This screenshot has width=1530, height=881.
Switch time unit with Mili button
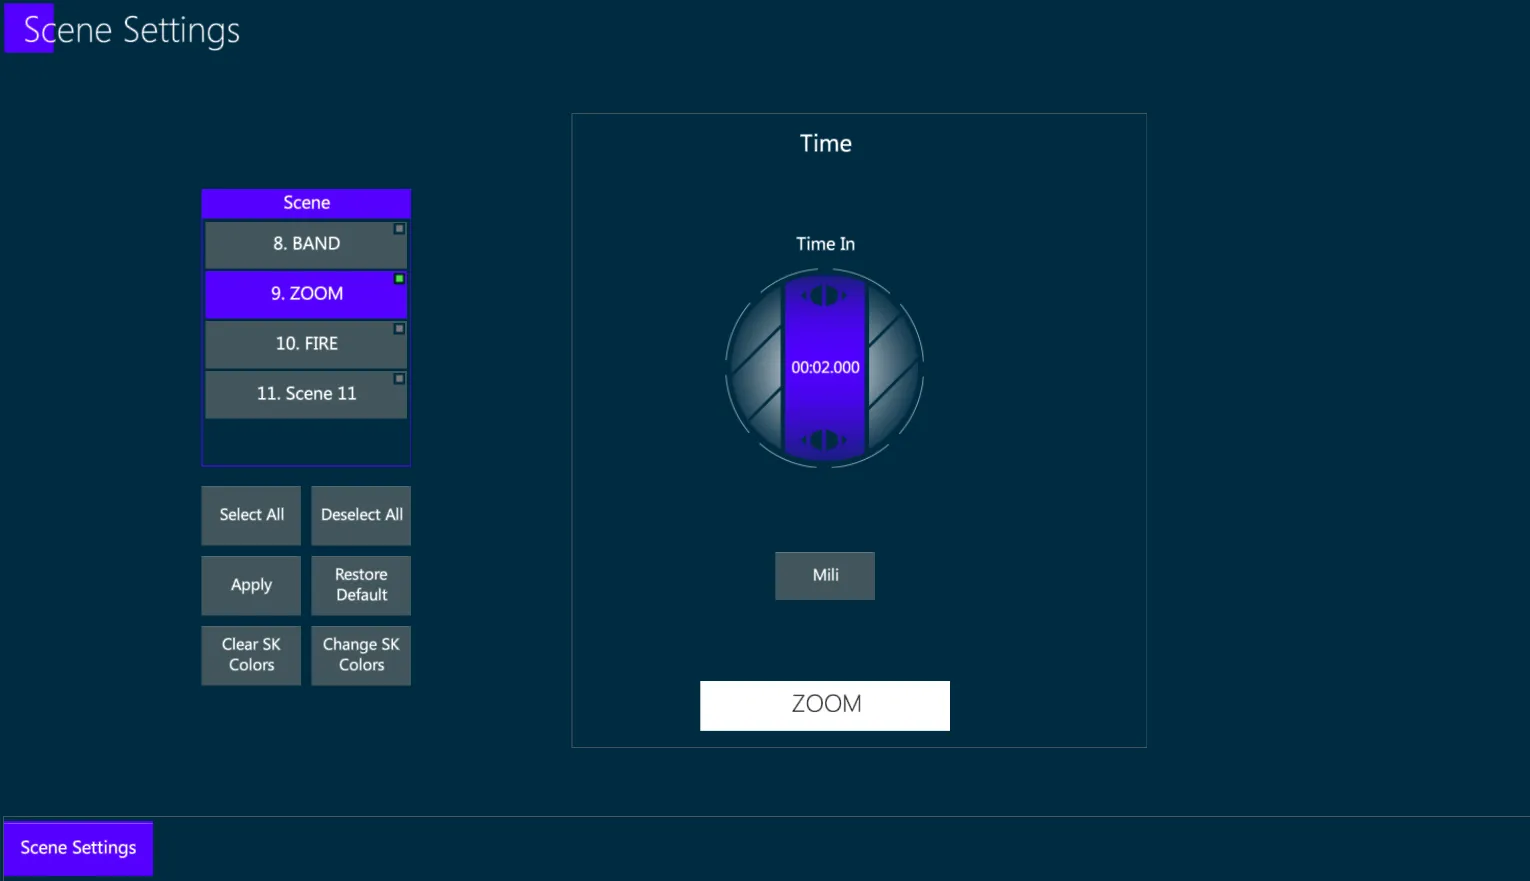825,576
